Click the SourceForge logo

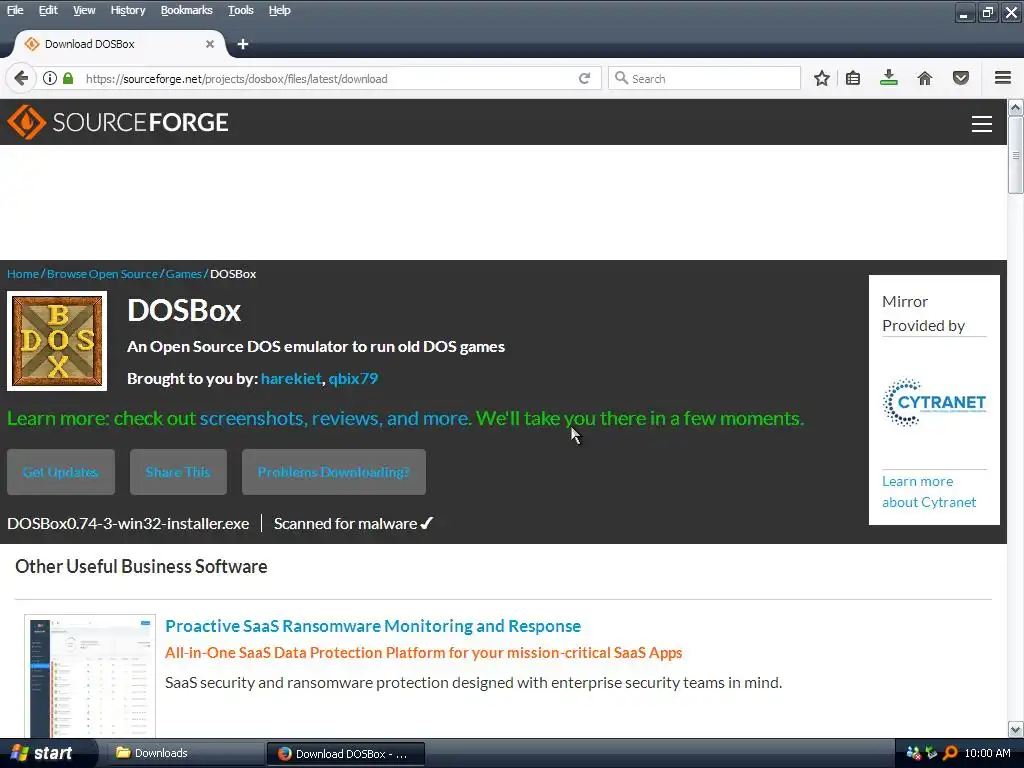tap(118, 122)
